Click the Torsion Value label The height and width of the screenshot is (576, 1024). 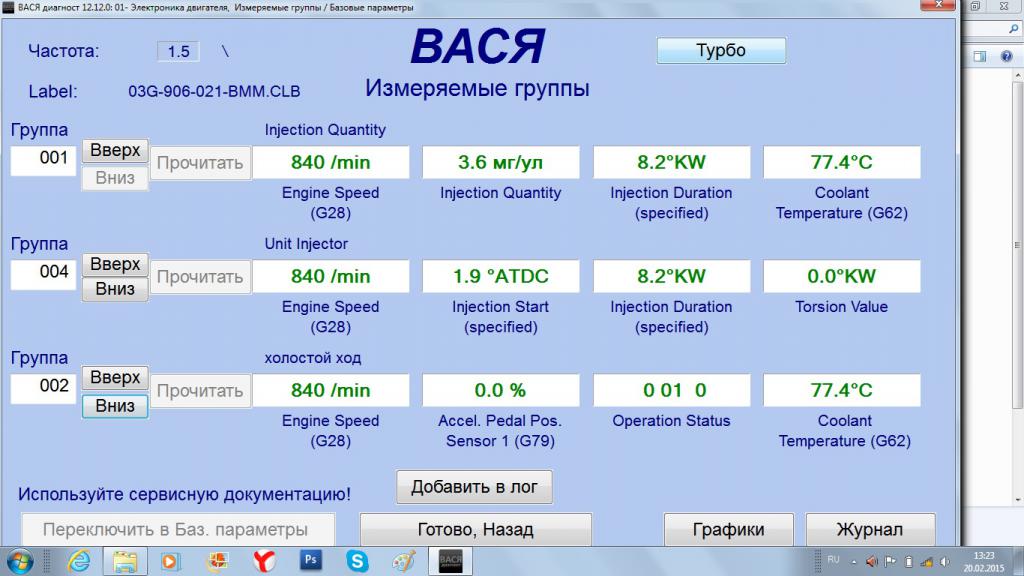tap(841, 307)
